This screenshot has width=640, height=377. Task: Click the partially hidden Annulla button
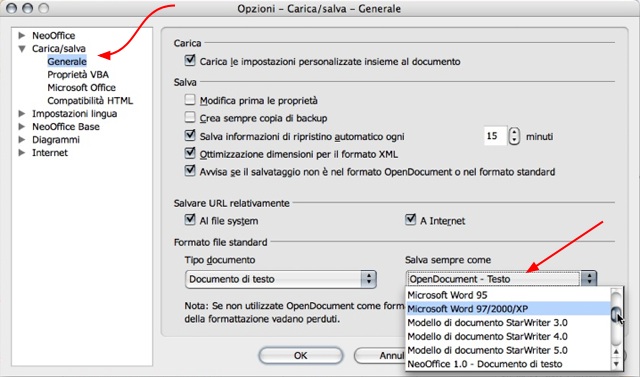[x=380, y=355]
